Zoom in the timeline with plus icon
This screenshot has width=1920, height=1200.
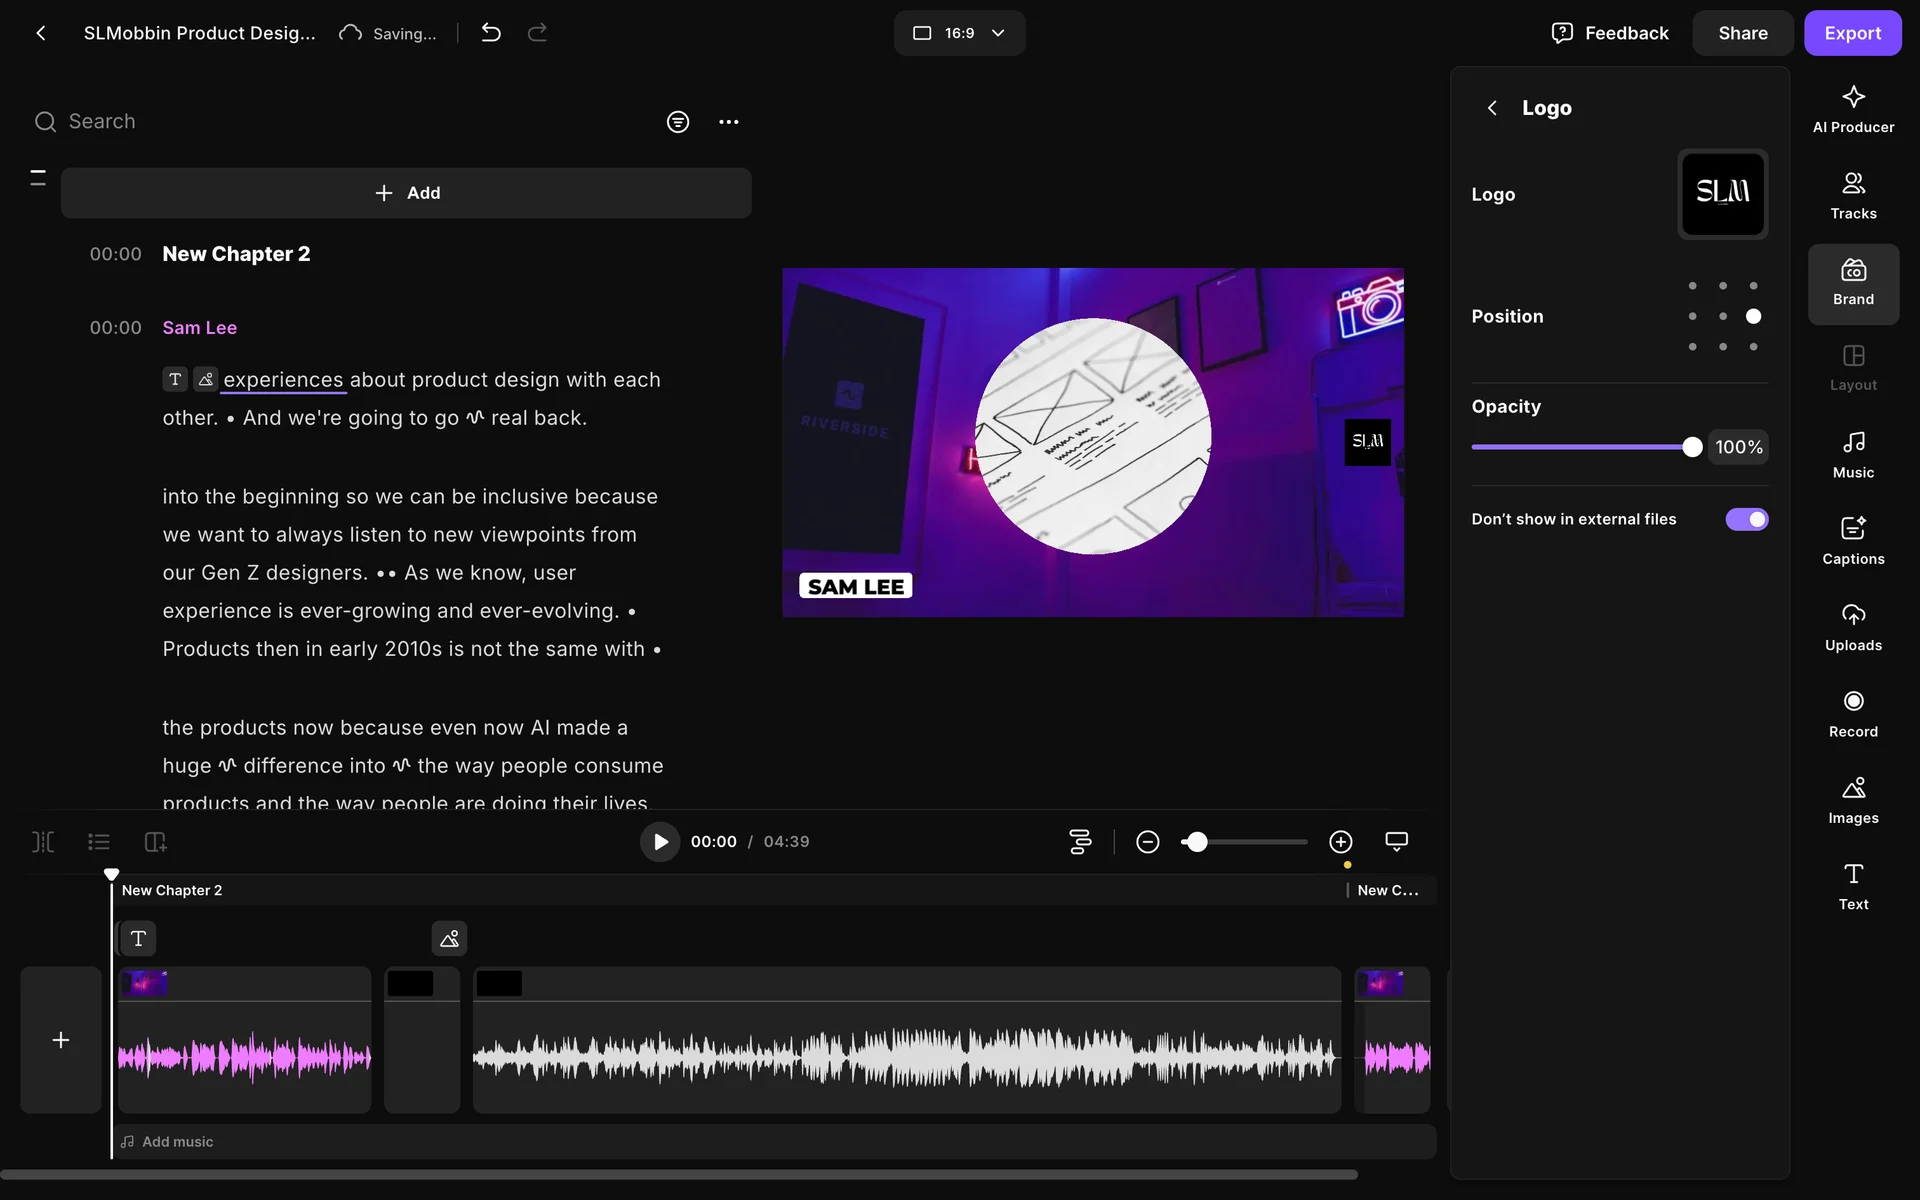coord(1340,842)
